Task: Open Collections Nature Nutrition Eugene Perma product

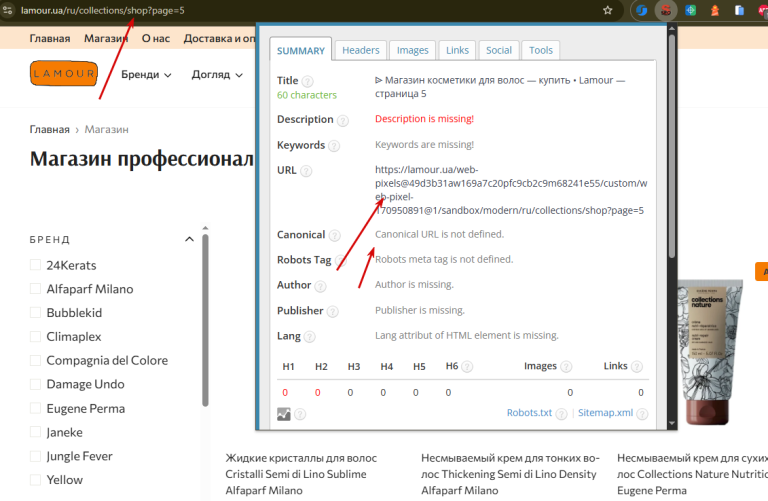Action: pos(692,474)
